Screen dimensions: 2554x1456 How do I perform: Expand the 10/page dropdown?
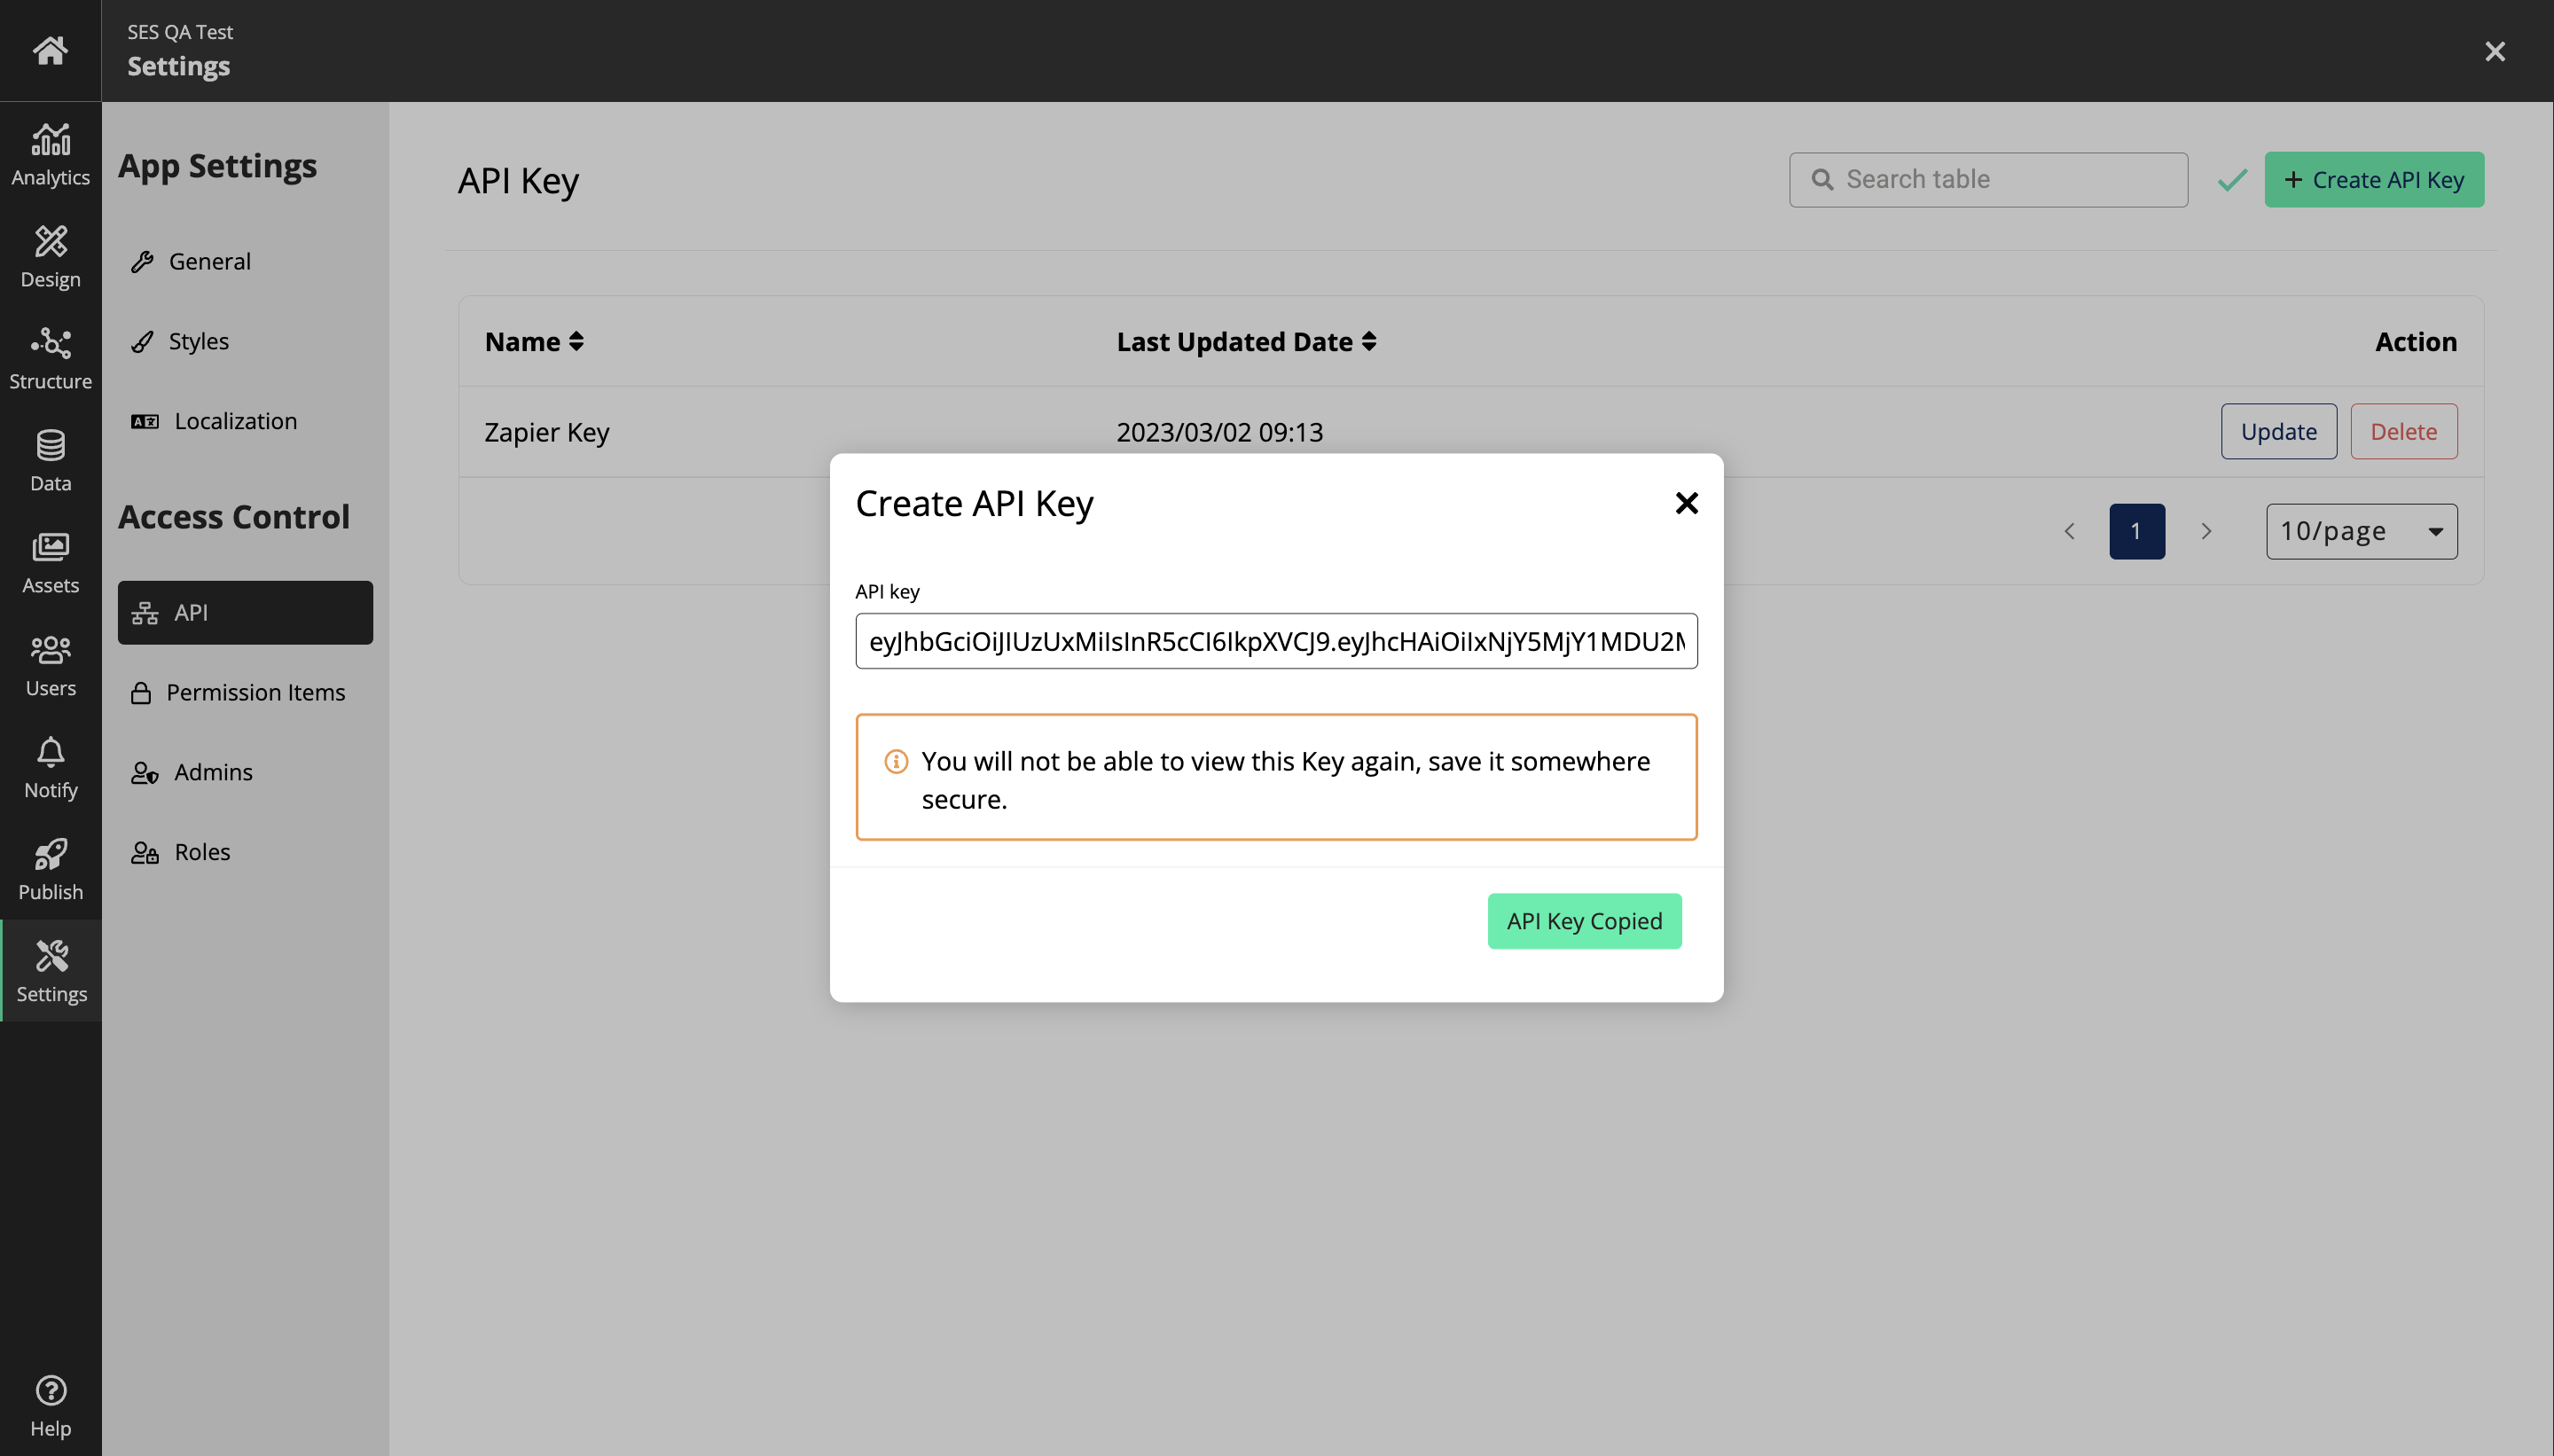click(x=2361, y=531)
